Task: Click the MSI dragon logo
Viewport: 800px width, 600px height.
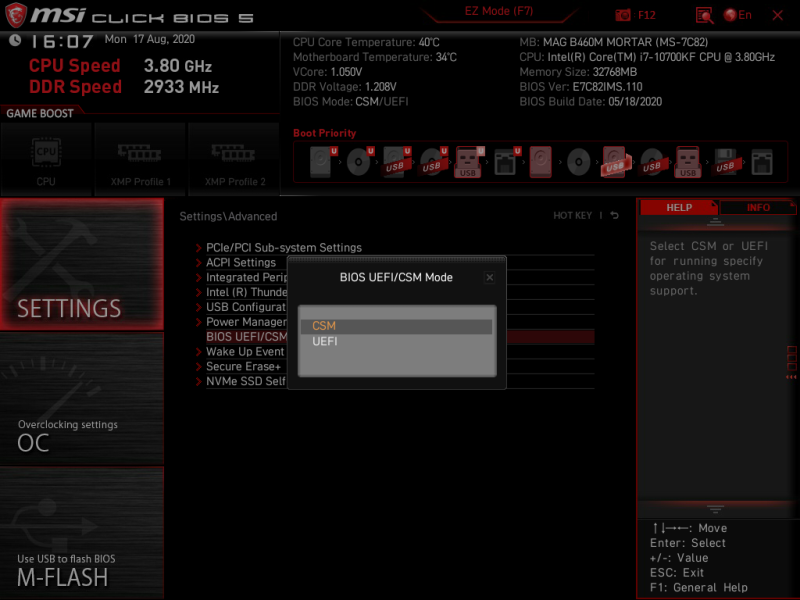Action: pyautogui.click(x=13, y=13)
